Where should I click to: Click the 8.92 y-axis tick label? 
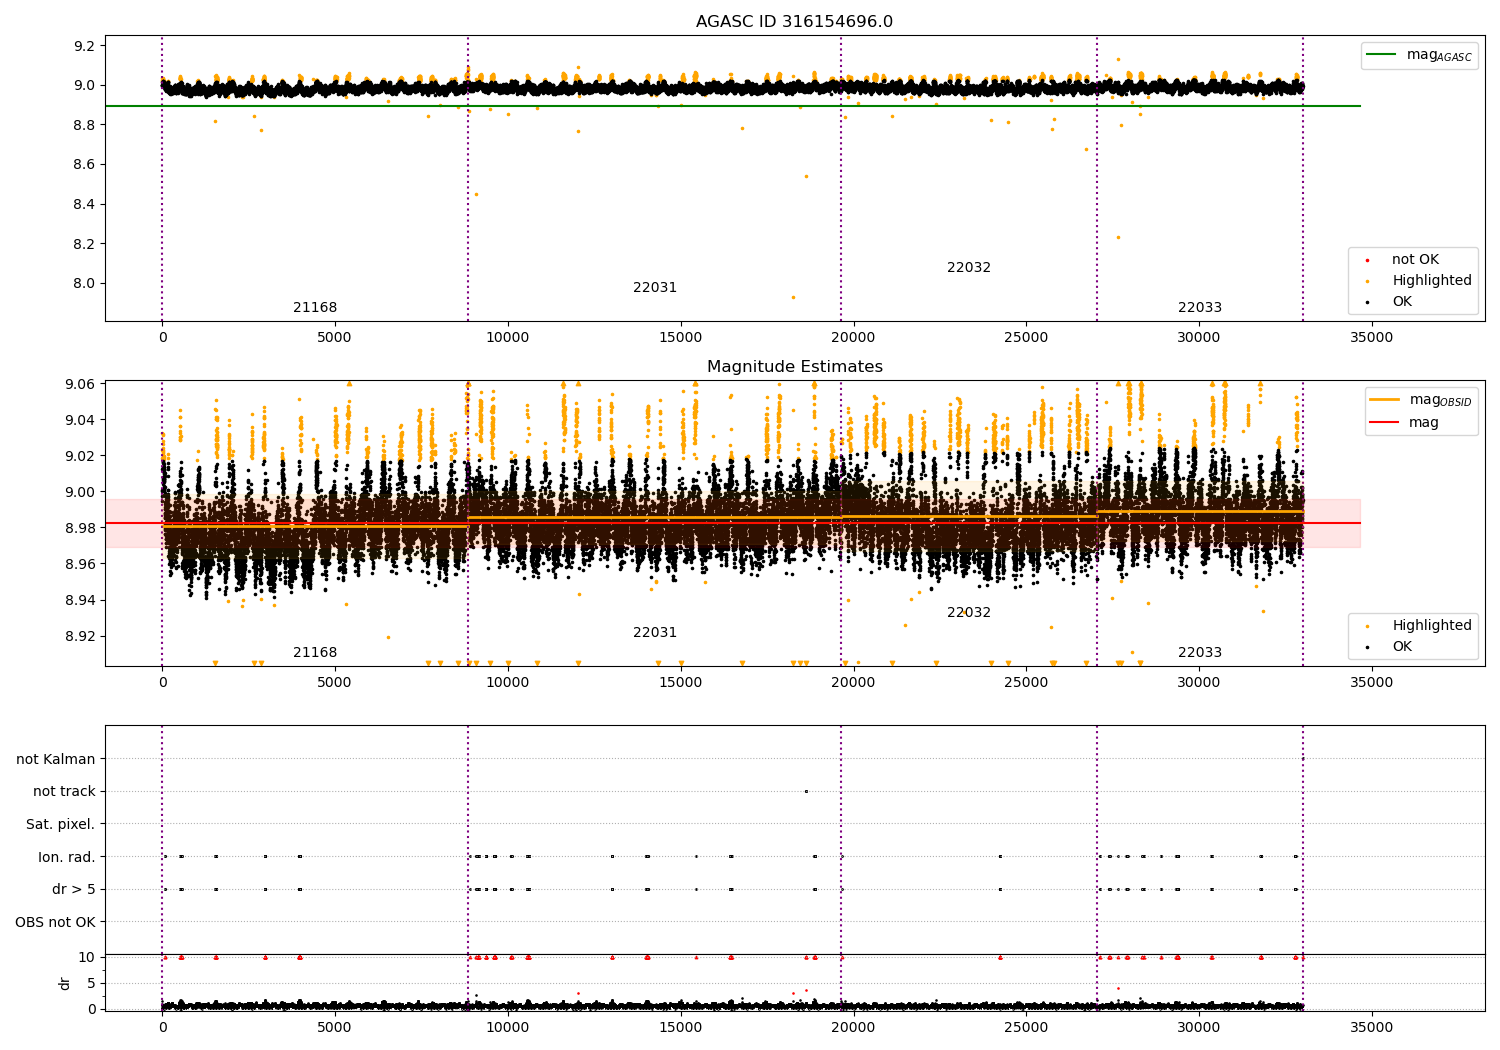pyautogui.click(x=81, y=636)
